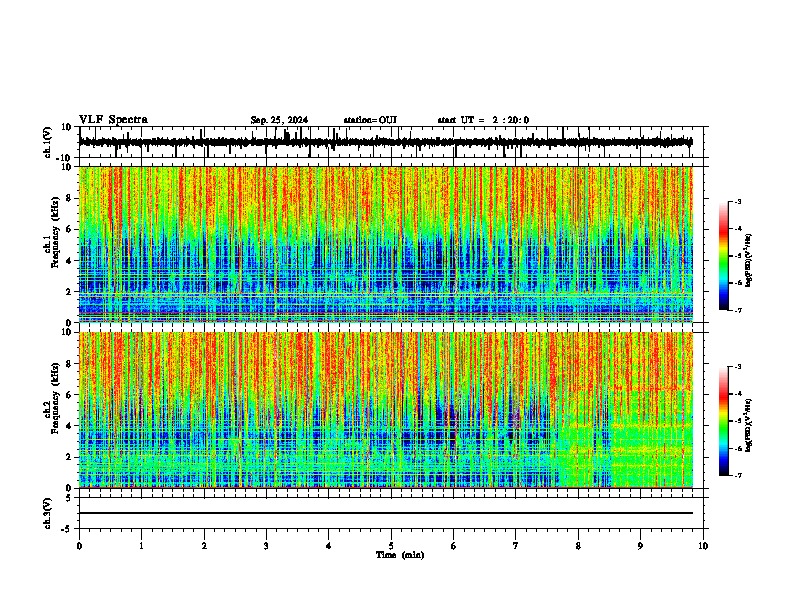Click the time axis tick label "7"
792x612 pixels.
tap(516, 546)
